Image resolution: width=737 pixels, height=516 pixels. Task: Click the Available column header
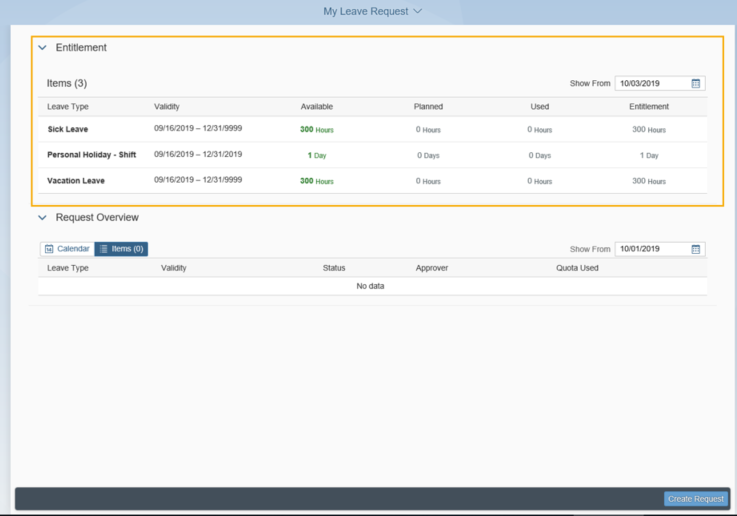[x=316, y=106]
